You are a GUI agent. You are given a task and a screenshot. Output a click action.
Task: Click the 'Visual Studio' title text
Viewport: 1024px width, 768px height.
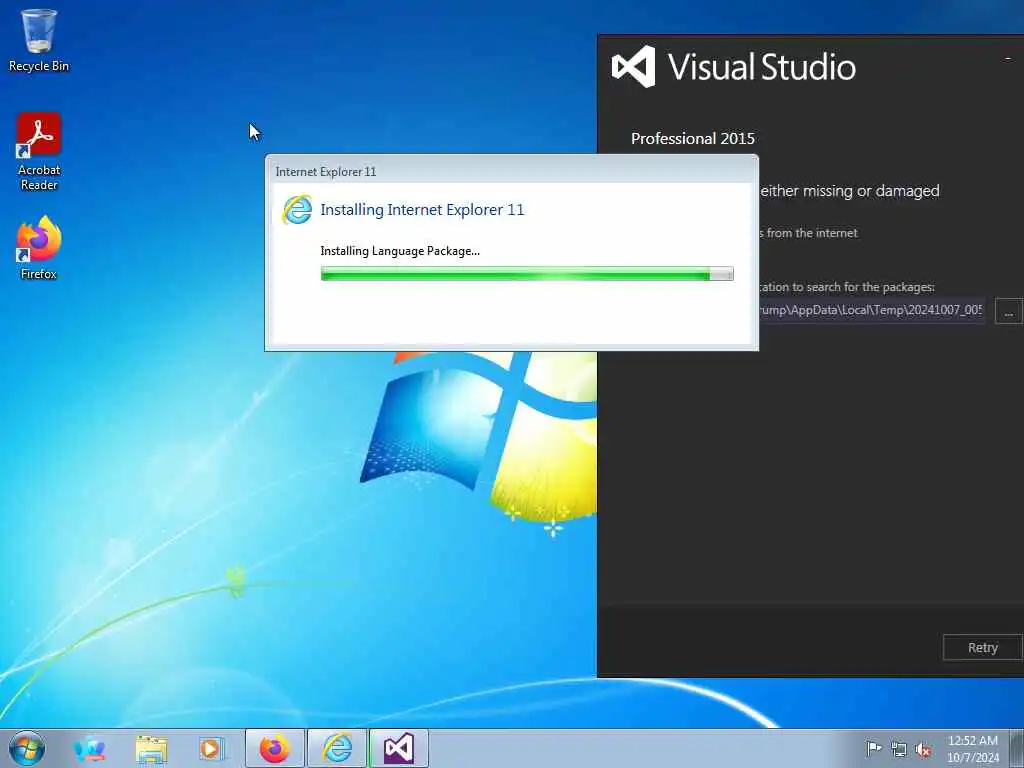click(x=761, y=67)
